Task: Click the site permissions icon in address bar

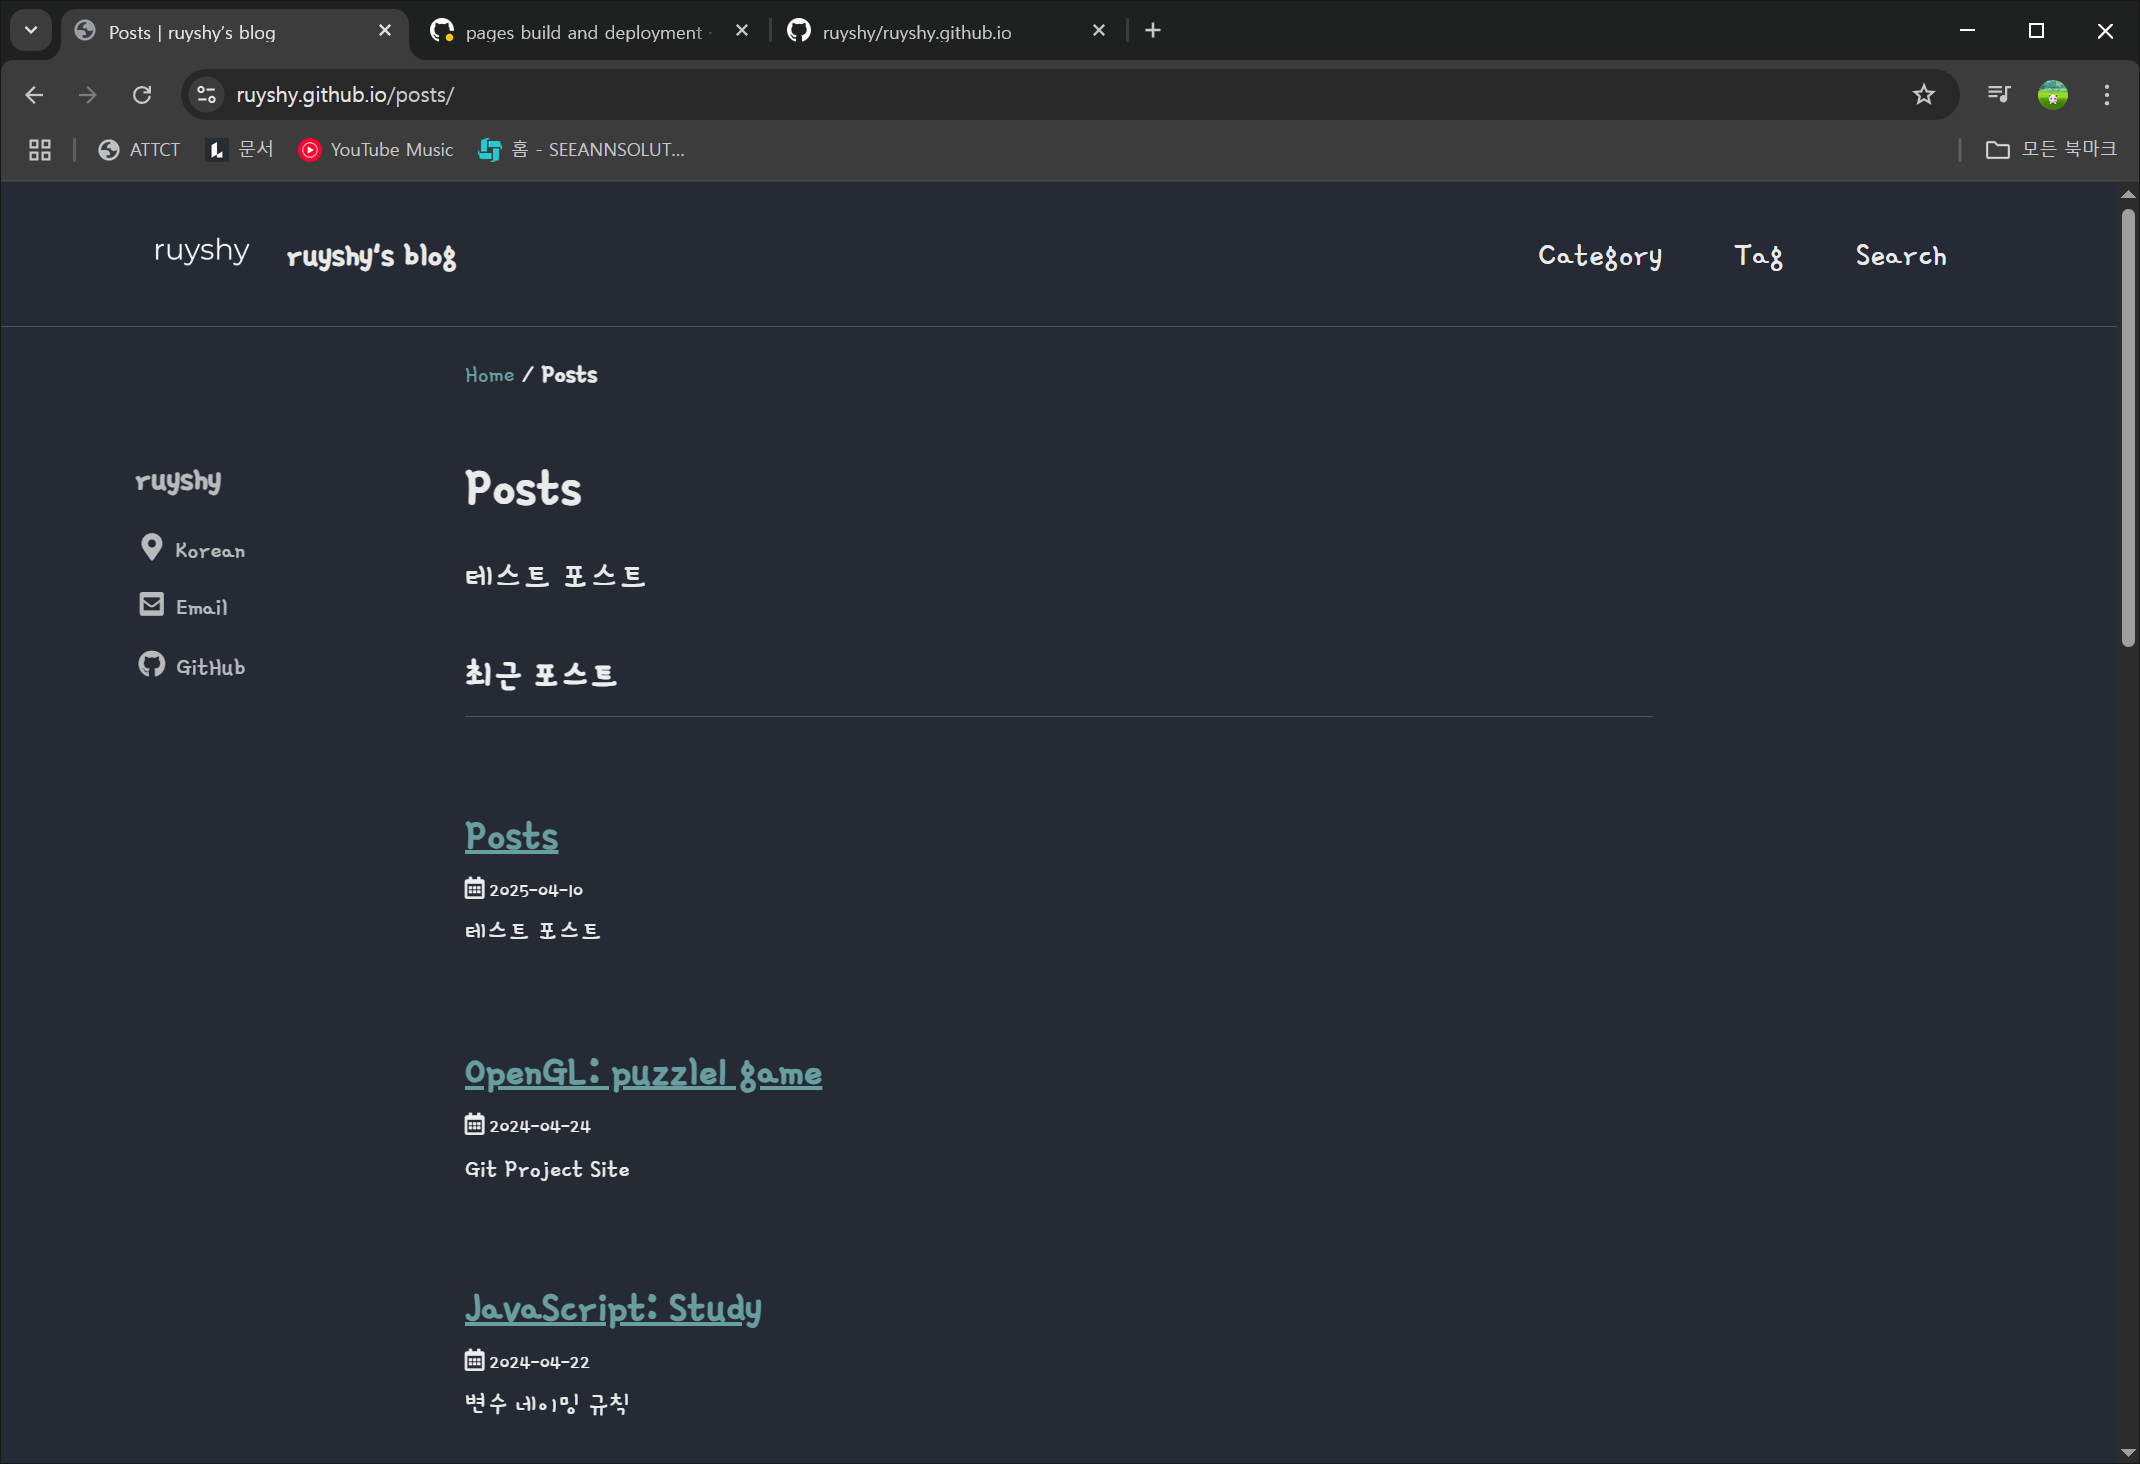Action: [206, 94]
